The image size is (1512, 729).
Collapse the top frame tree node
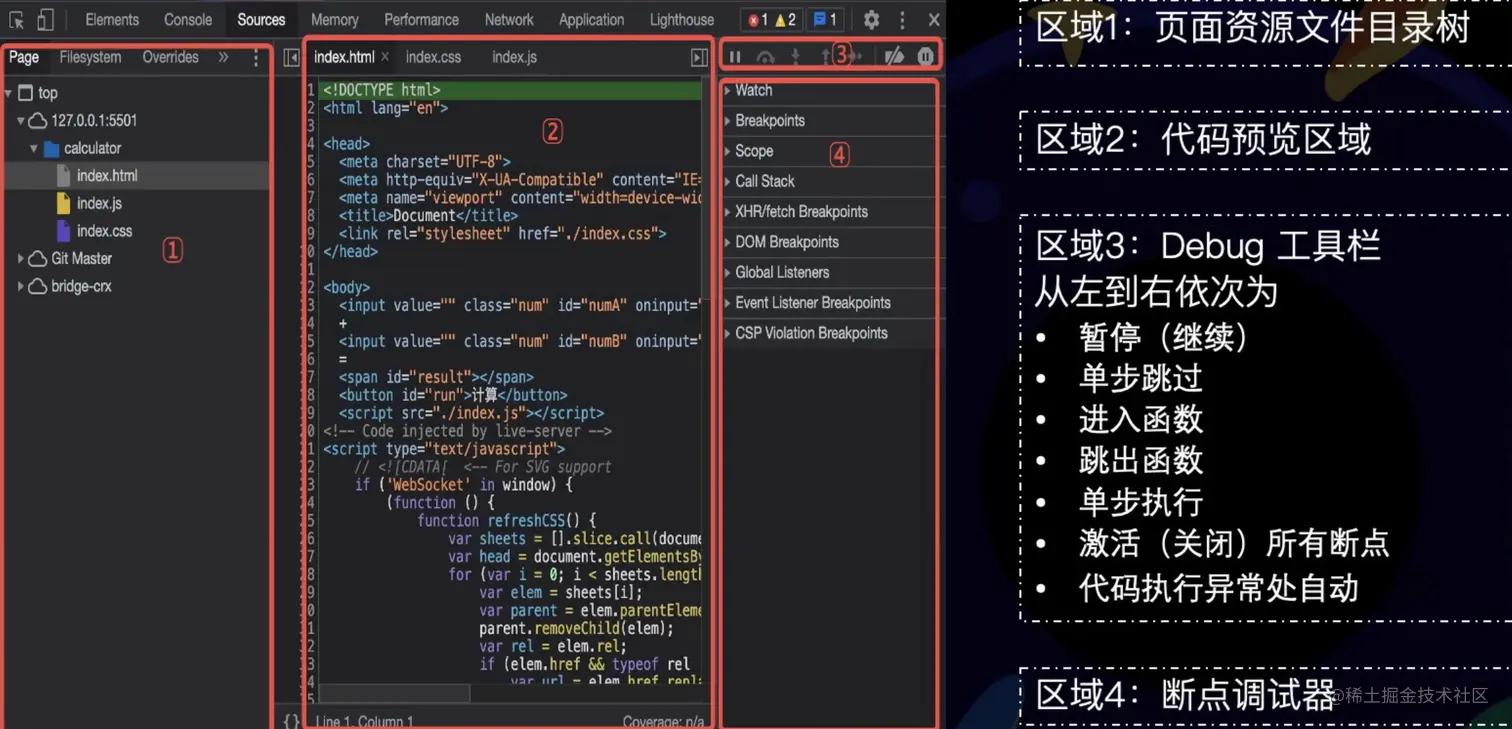pyautogui.click(x=9, y=93)
